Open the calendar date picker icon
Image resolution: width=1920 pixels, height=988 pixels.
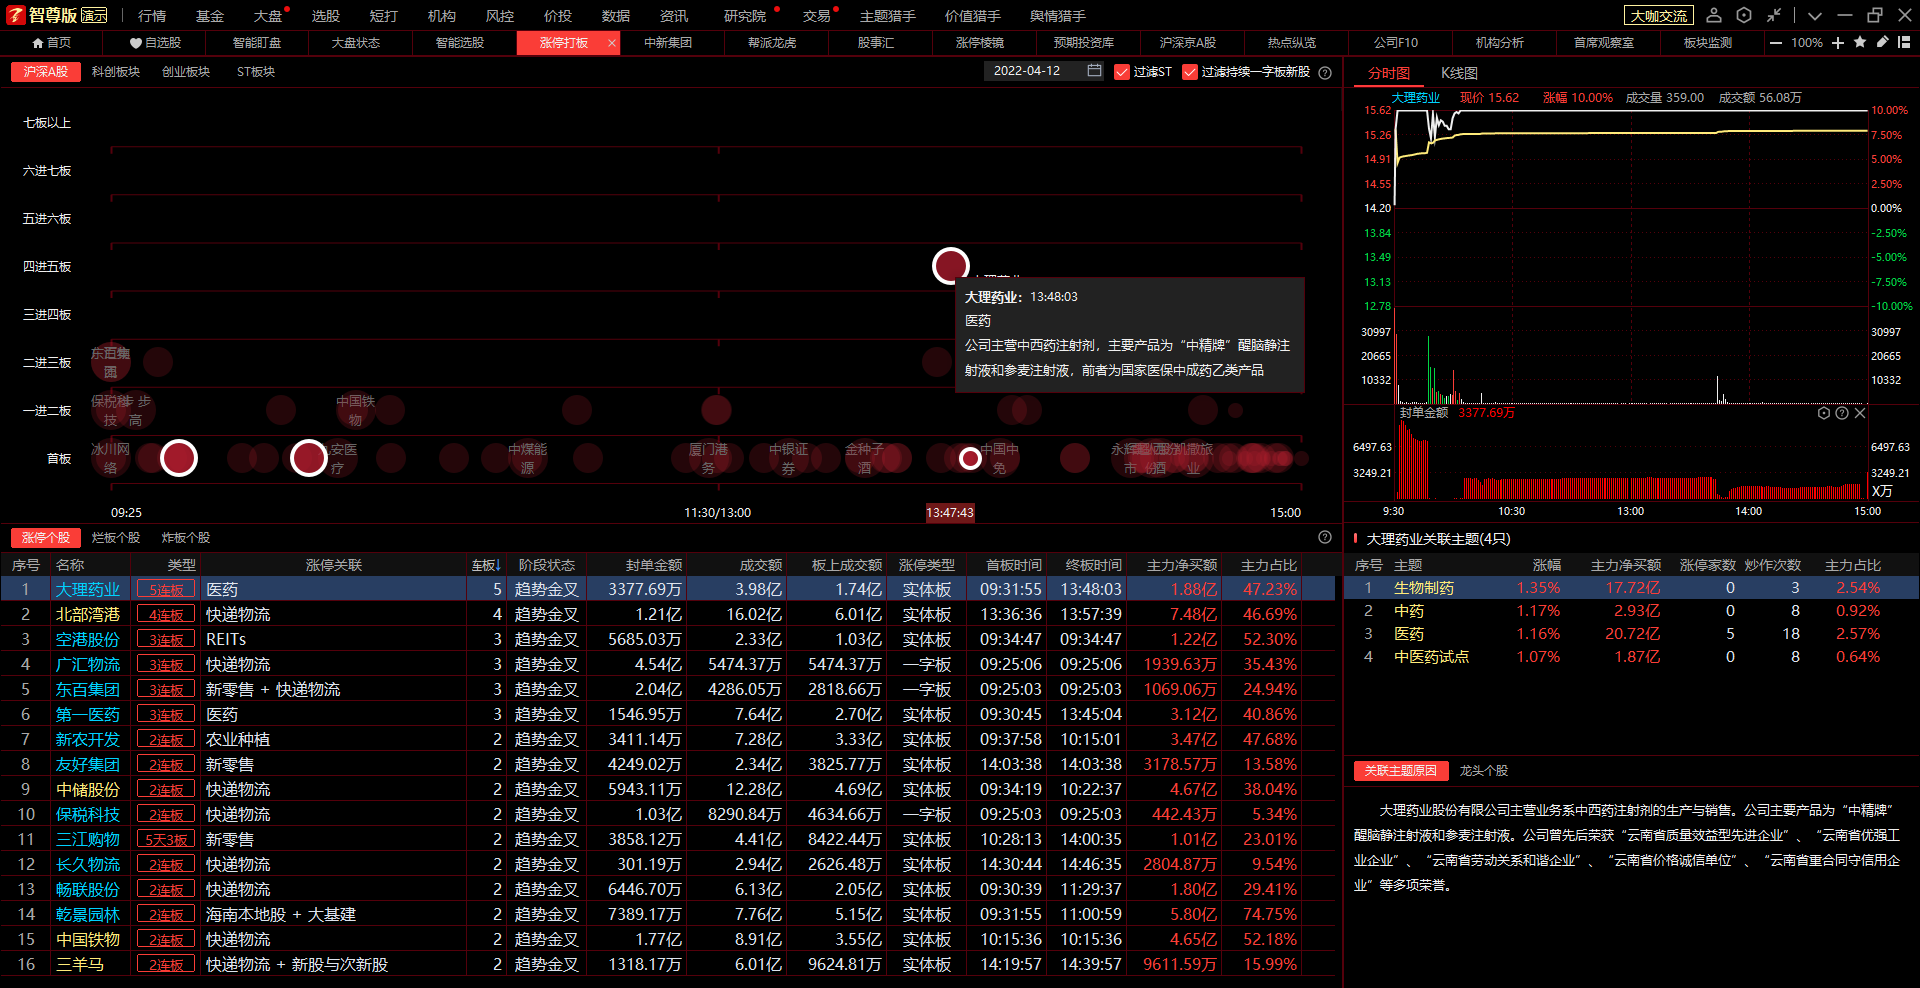point(1094,71)
